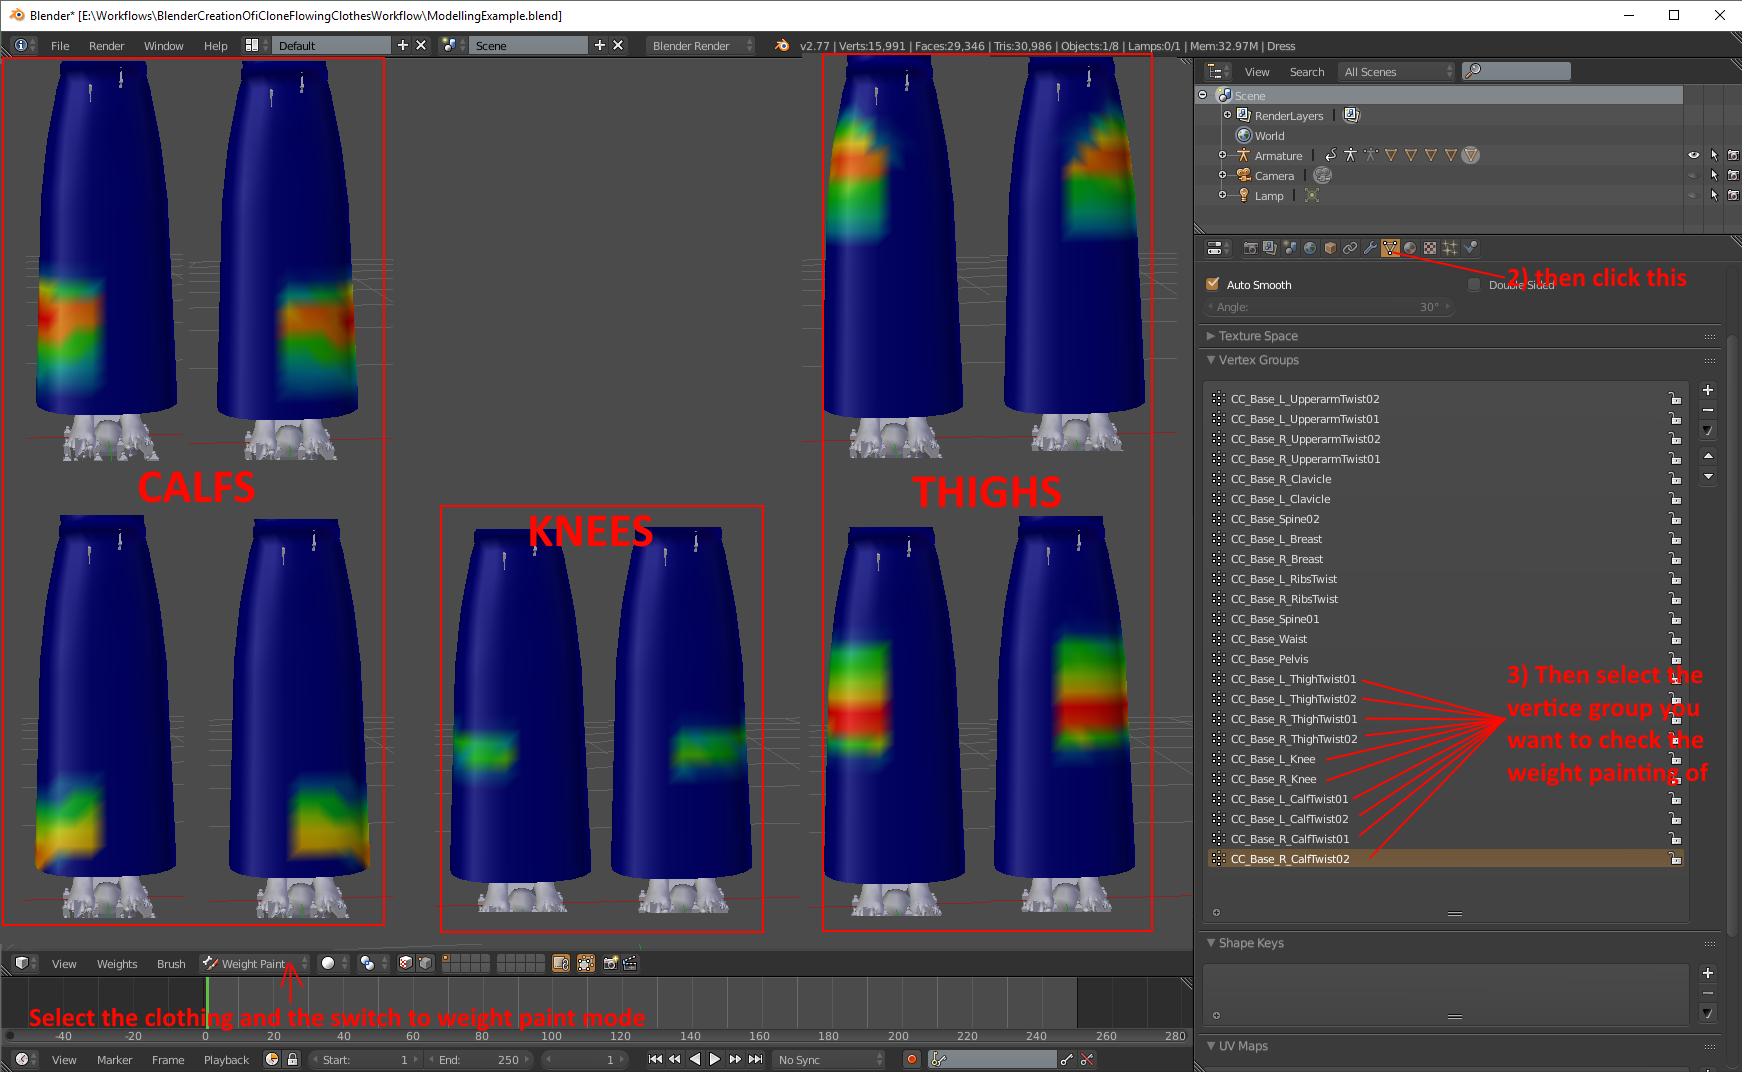This screenshot has height=1072, width=1742.
Task: Open the Brush menu in 3D view header
Action: click(171, 964)
